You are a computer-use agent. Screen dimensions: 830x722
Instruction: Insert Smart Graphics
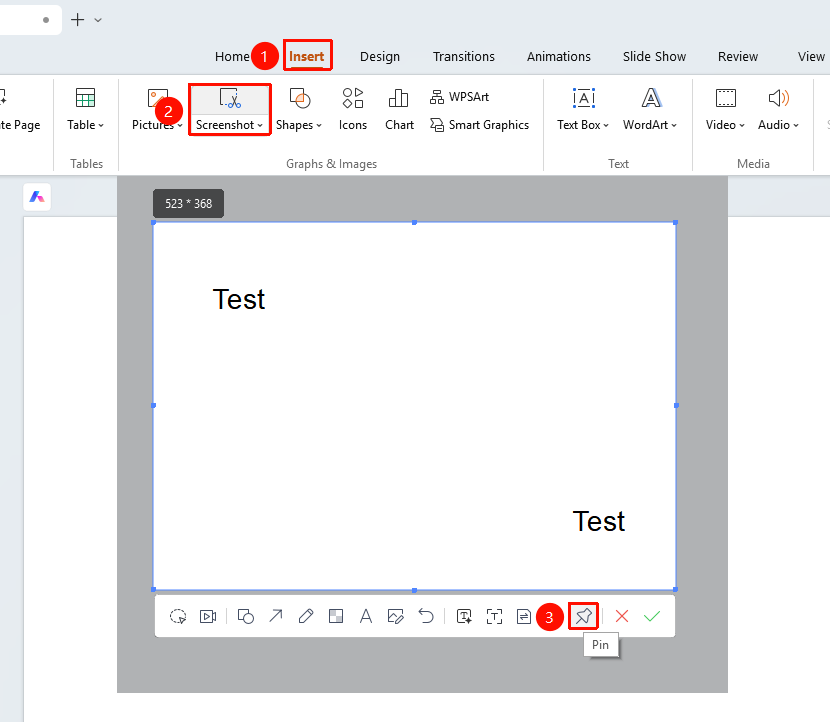pos(480,125)
